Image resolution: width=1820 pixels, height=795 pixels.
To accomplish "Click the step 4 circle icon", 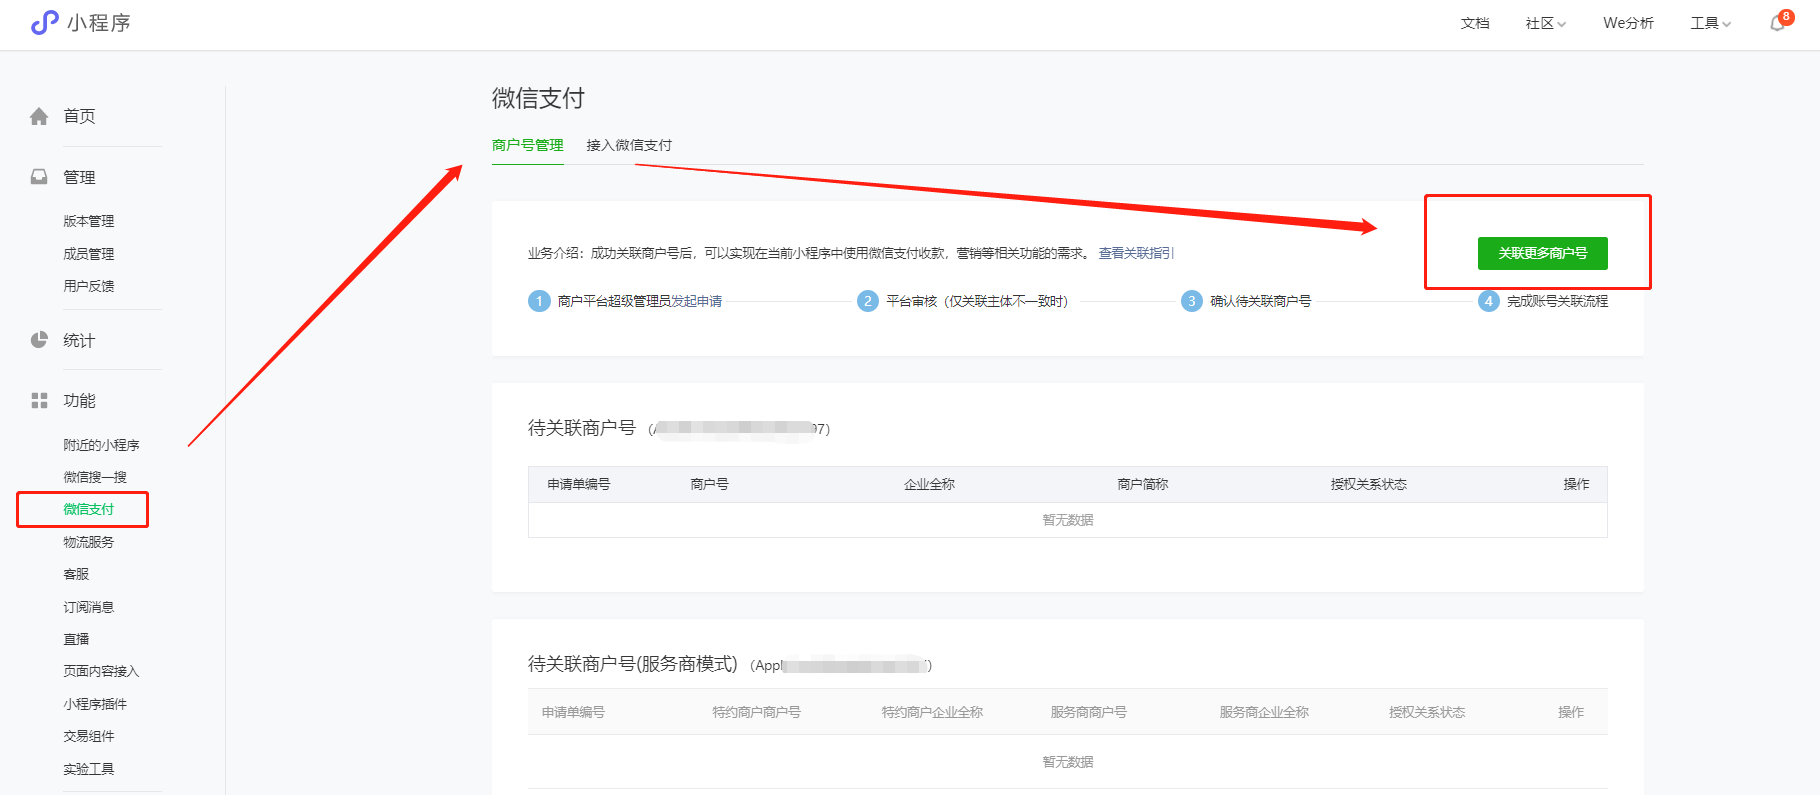I will (1488, 301).
